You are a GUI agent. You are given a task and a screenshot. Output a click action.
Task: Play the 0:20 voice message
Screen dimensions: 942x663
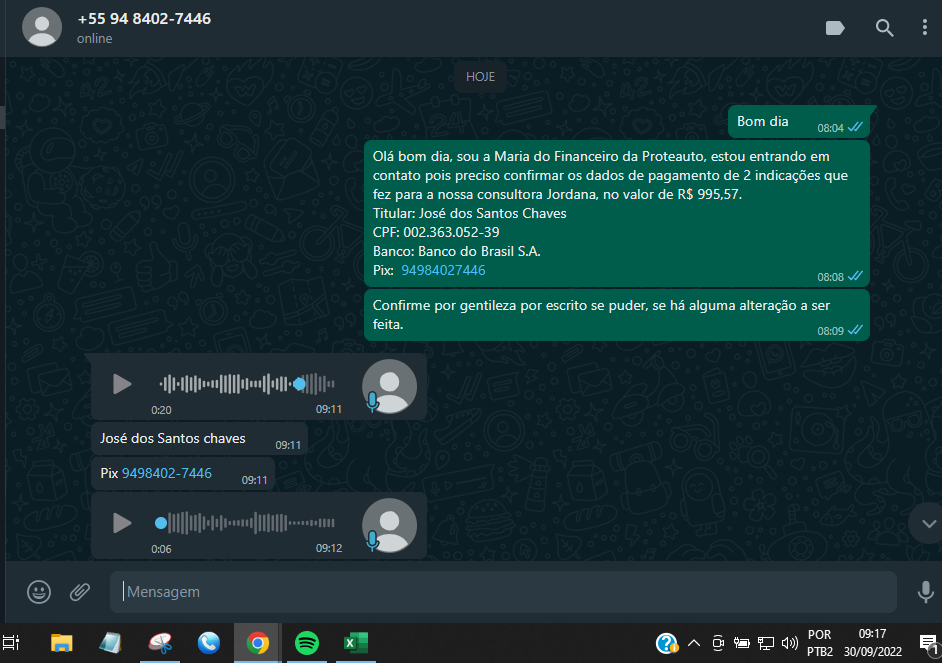[122, 384]
